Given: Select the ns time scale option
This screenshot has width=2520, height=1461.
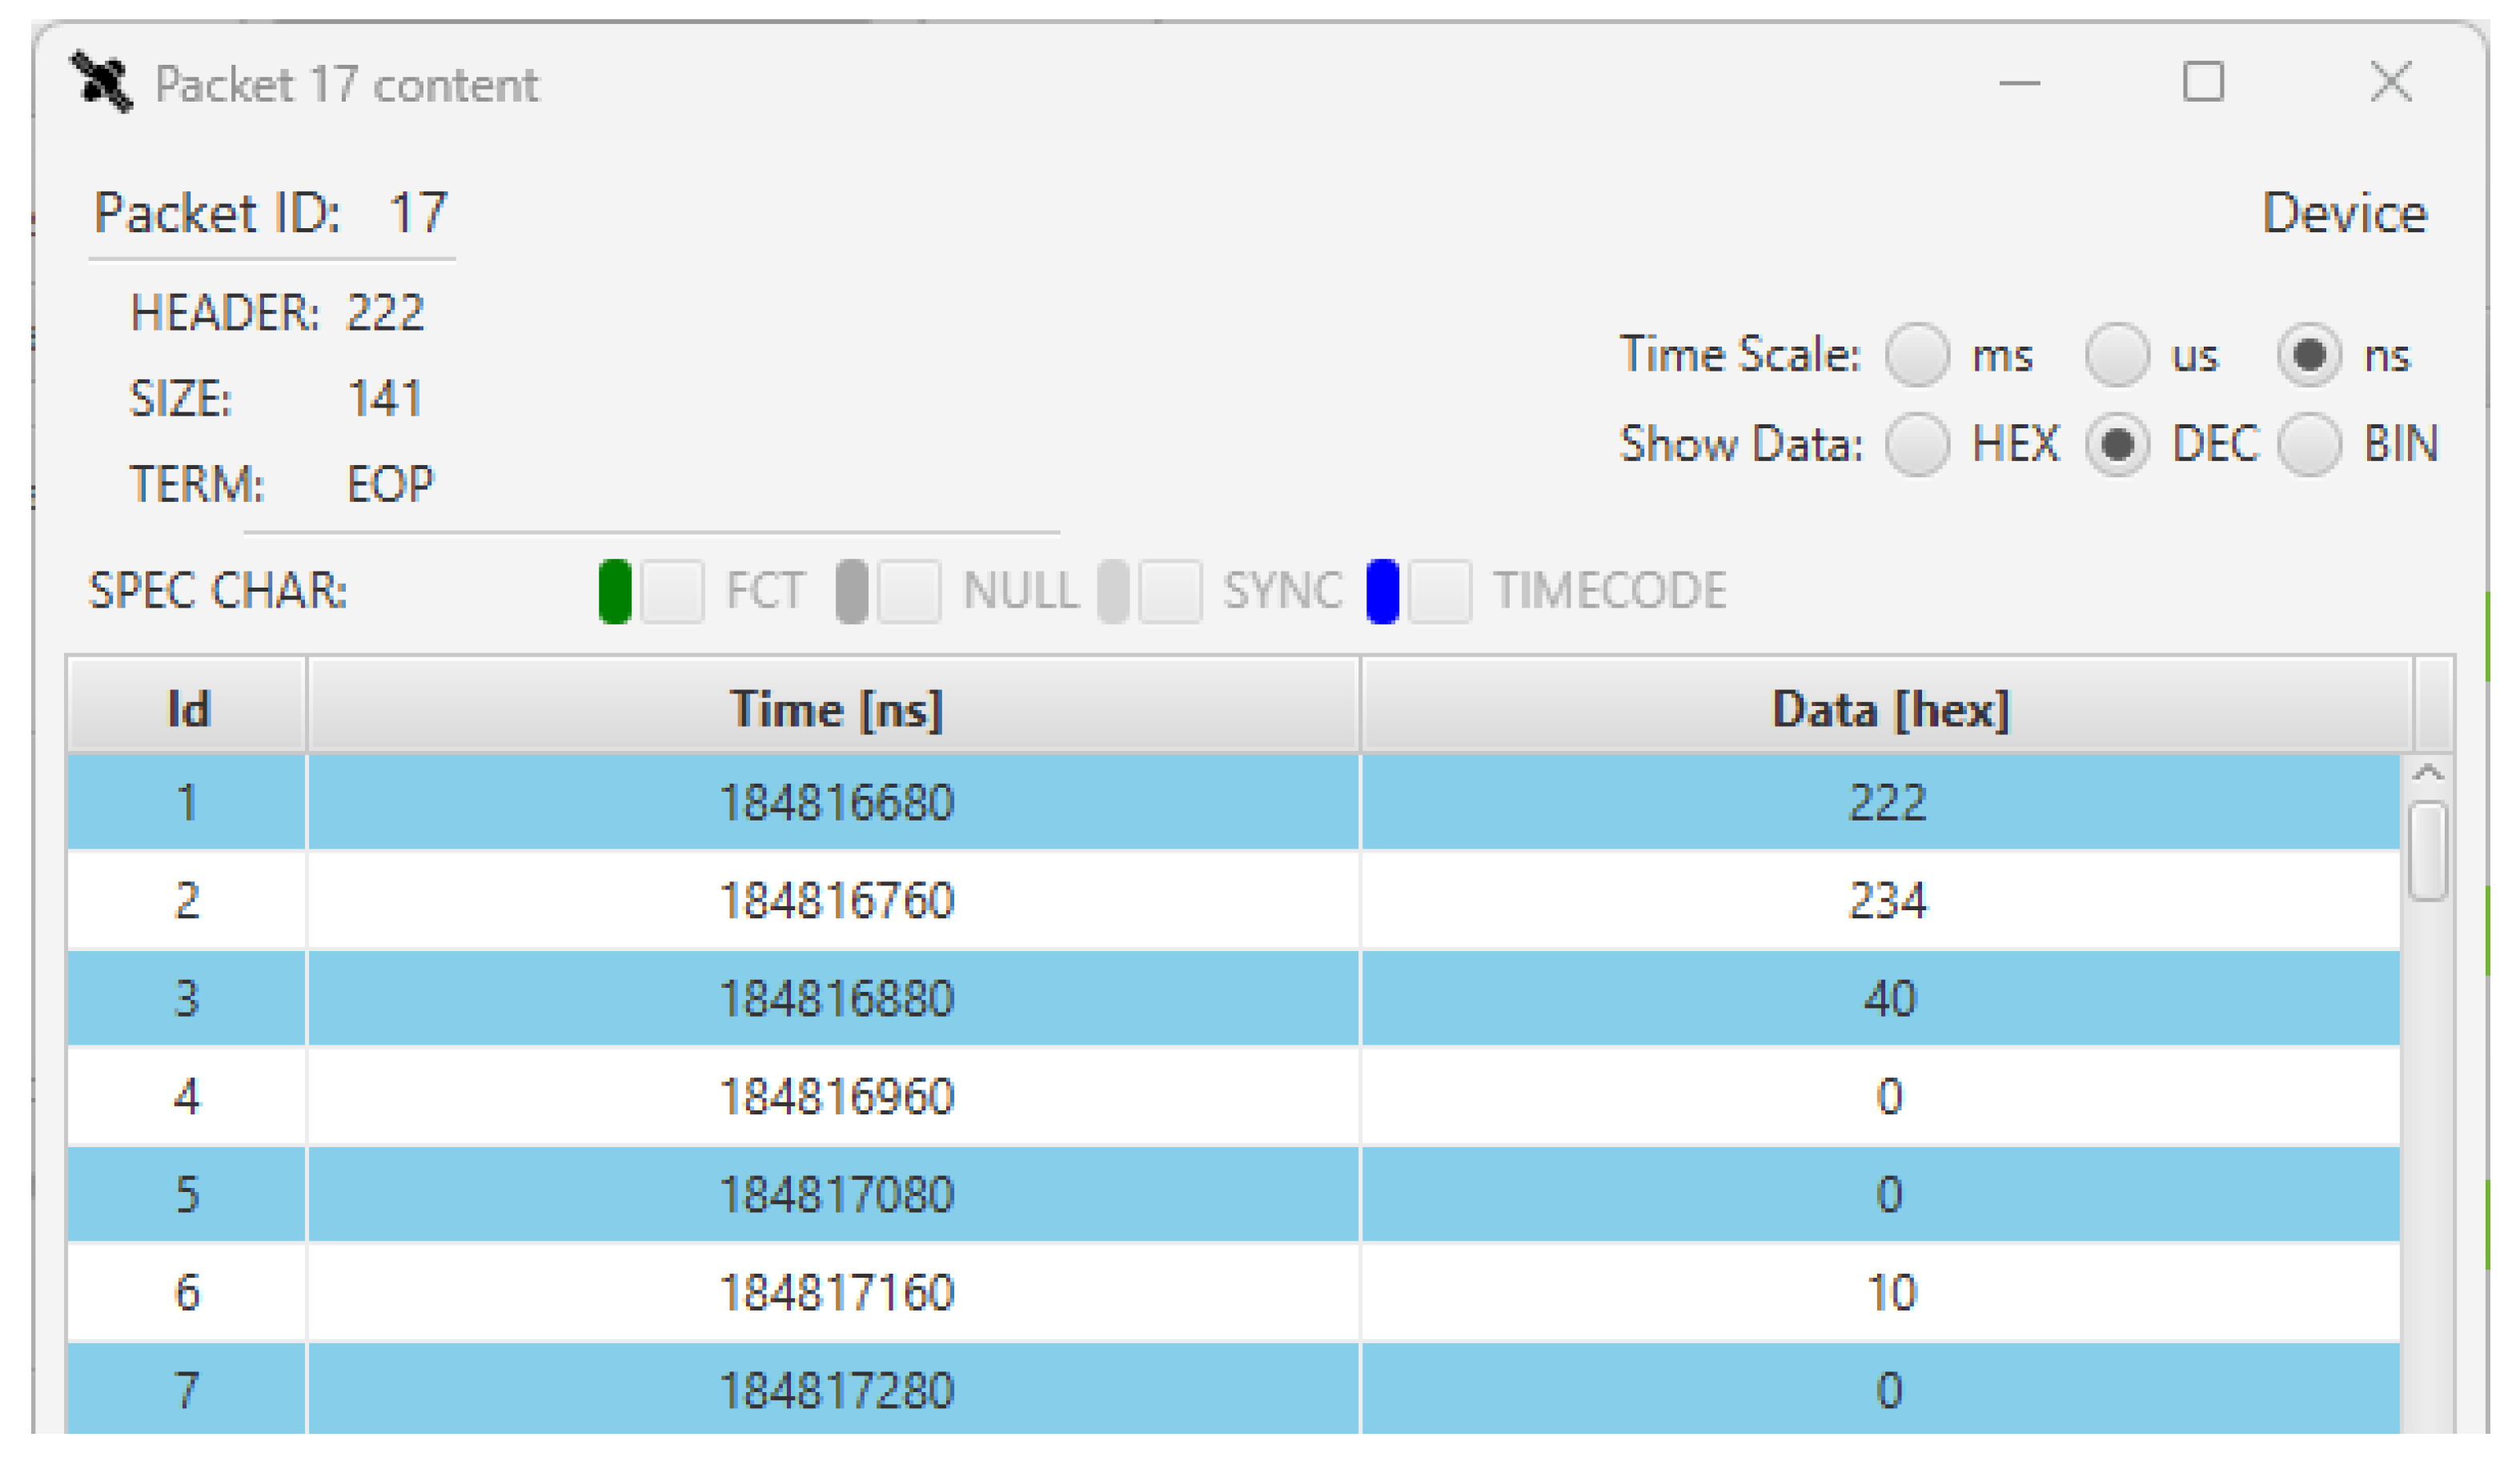Looking at the screenshot, I should [2308, 355].
